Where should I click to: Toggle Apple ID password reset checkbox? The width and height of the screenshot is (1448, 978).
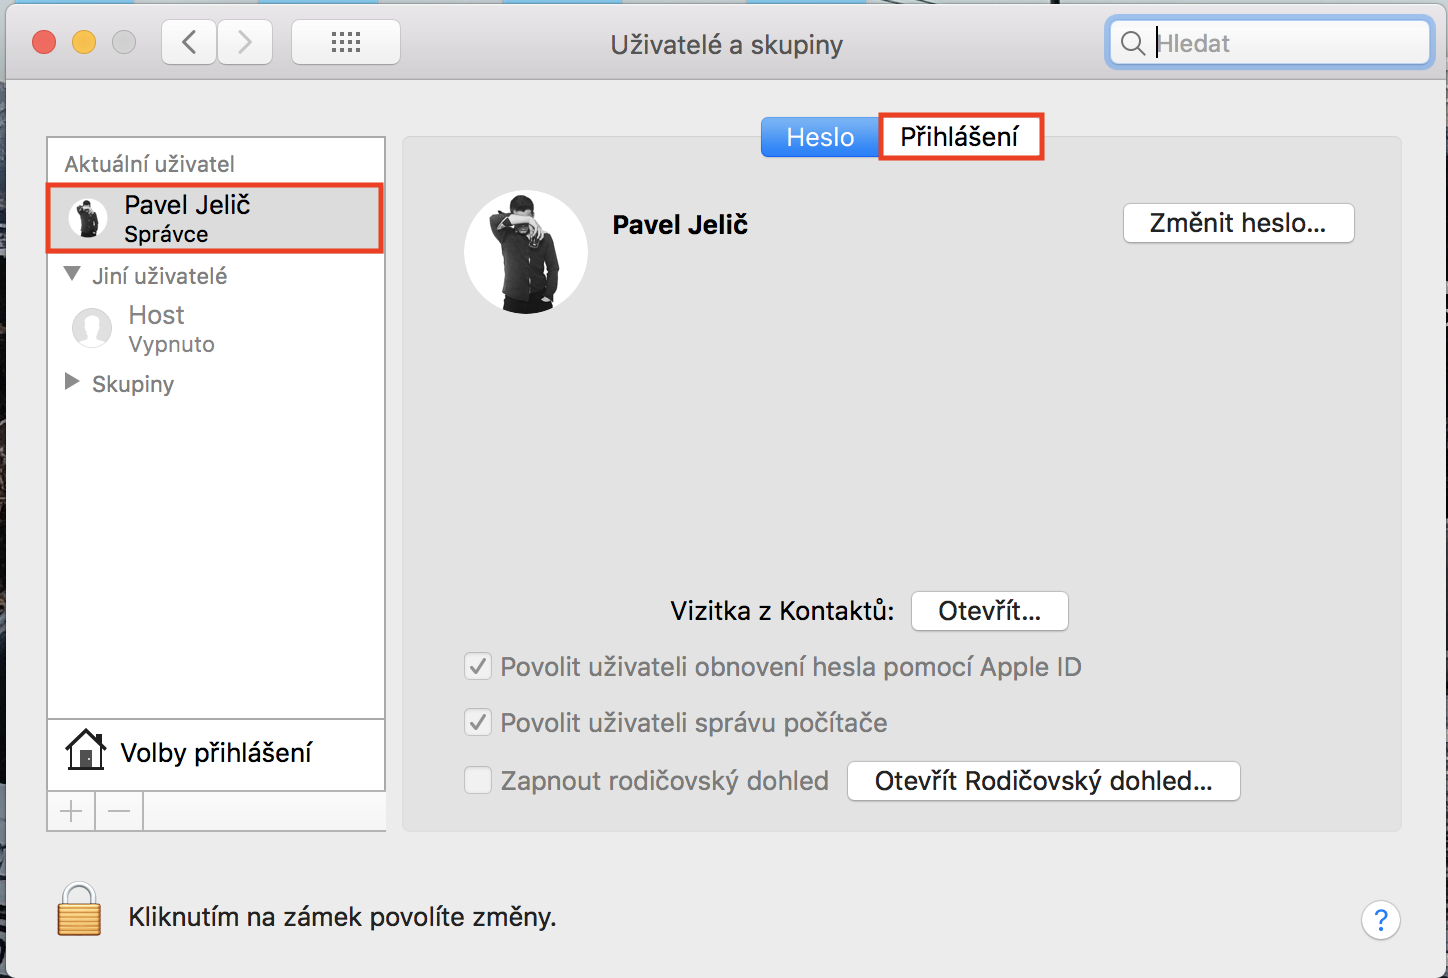pyautogui.click(x=478, y=666)
